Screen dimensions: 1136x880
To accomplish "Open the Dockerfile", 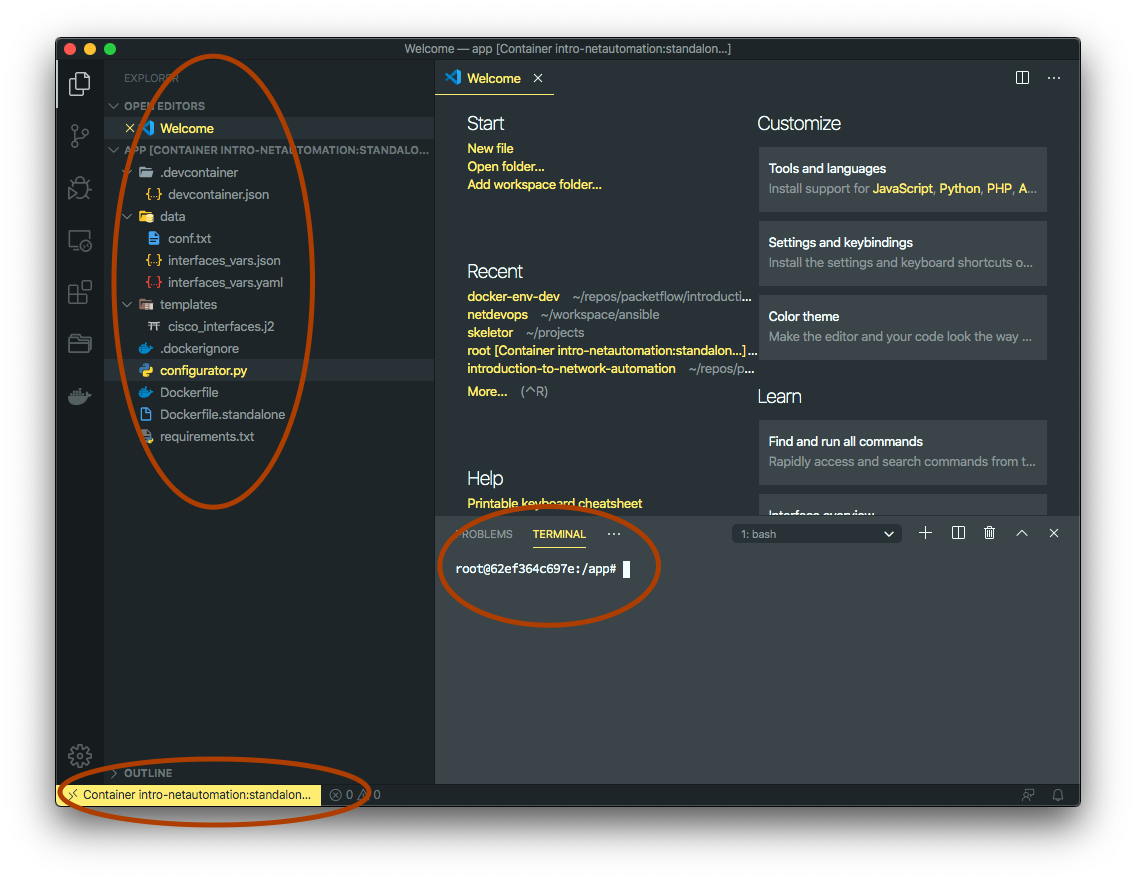I will pos(189,393).
